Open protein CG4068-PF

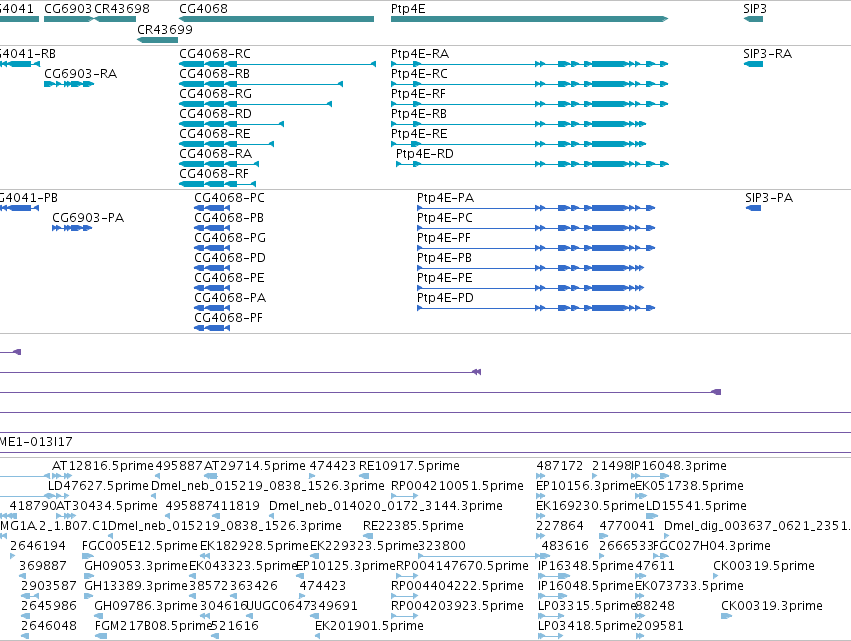pos(228,318)
